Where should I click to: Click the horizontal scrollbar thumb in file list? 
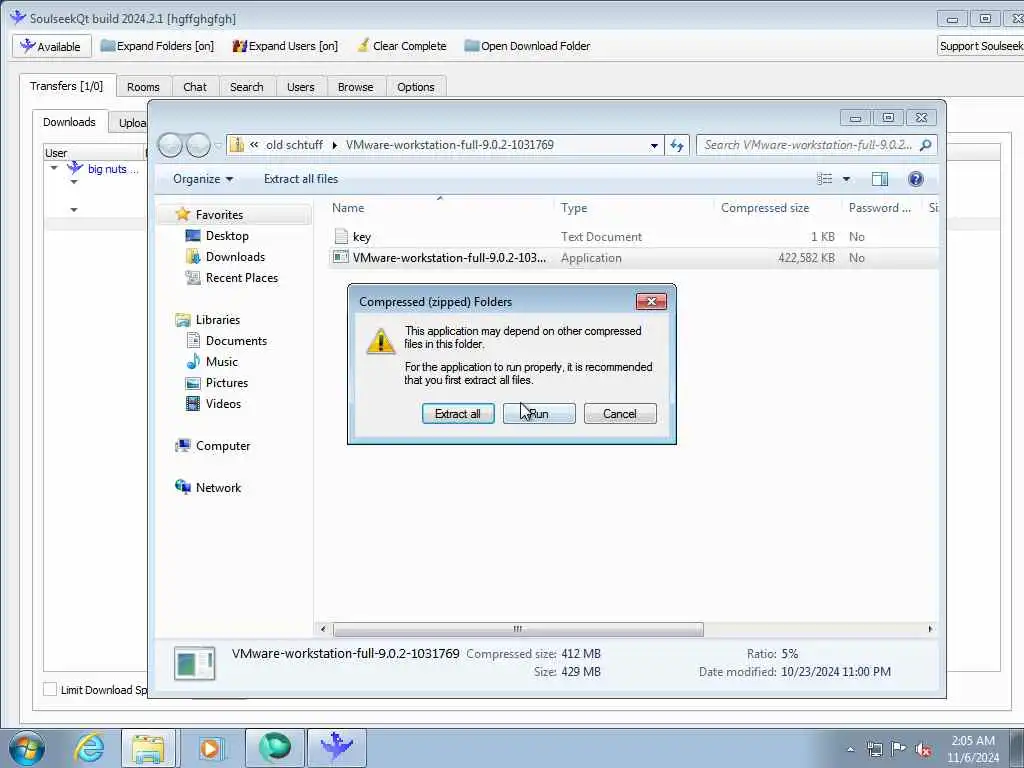[x=518, y=629]
